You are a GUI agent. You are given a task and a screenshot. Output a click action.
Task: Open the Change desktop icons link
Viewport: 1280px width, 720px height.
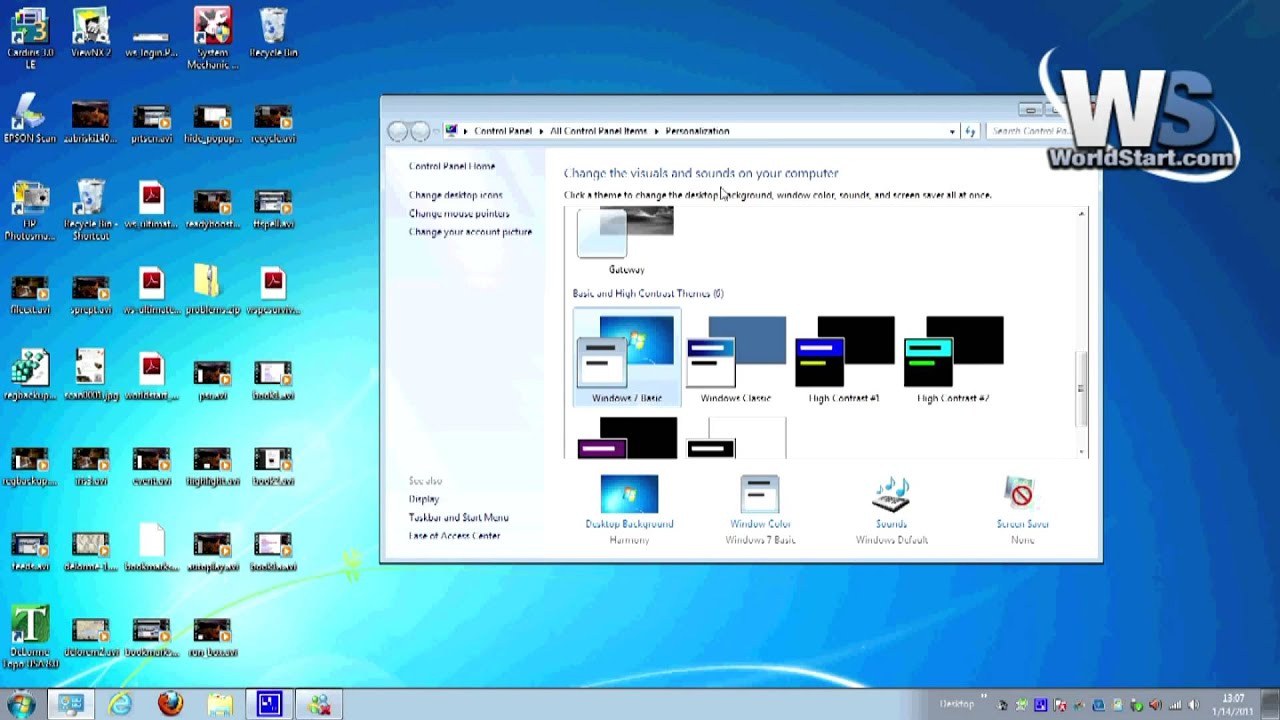click(x=455, y=195)
